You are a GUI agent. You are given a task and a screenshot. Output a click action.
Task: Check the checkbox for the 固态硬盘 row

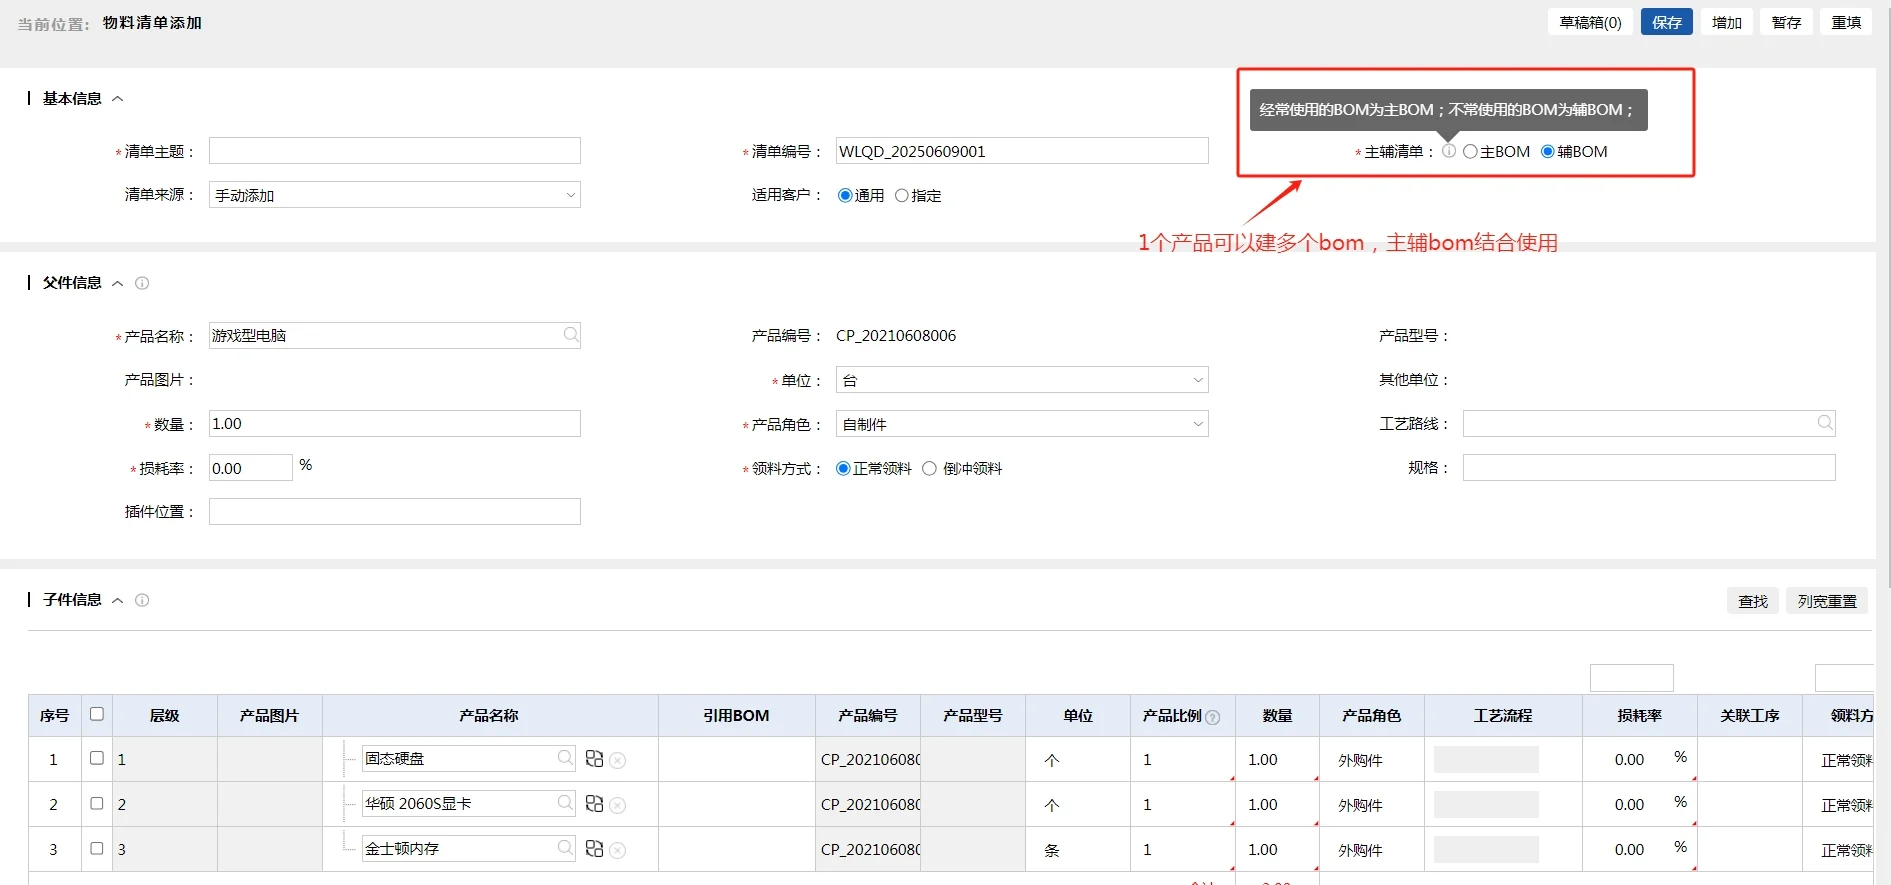tap(97, 758)
